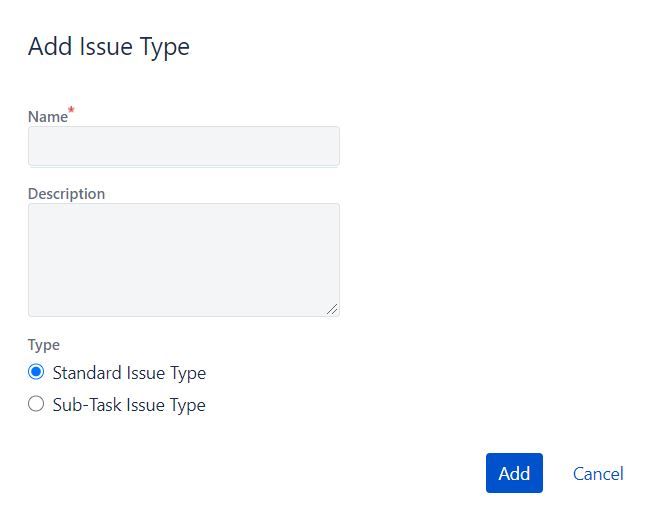
Task: Keep Standard Issue Type selected
Action: [36, 372]
